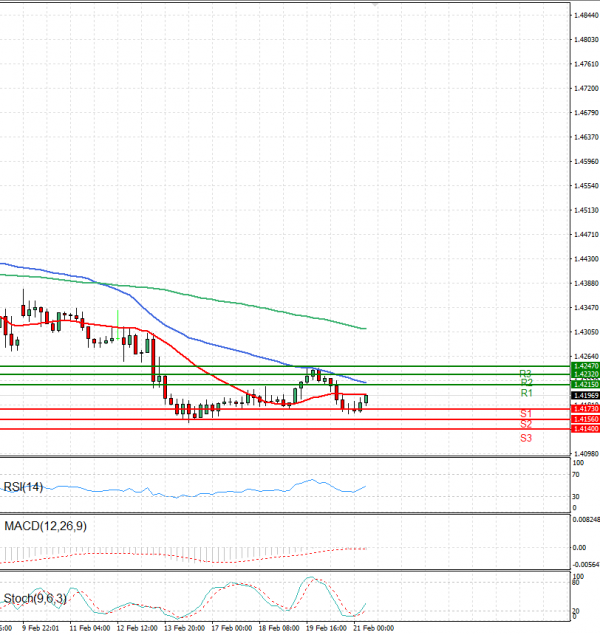
Task: Click the red 1.41400 price tag
Action: point(585,429)
